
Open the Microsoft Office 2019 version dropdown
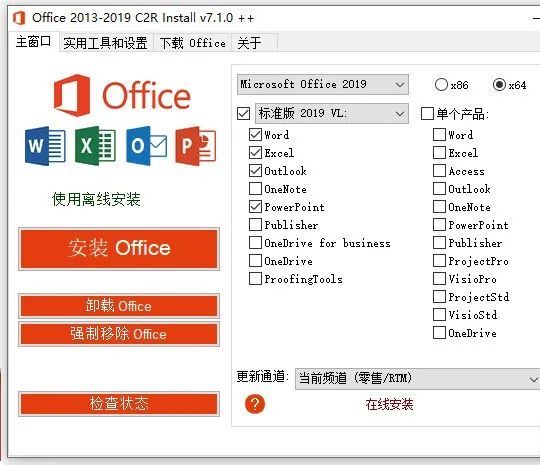pyautogui.click(x=323, y=84)
